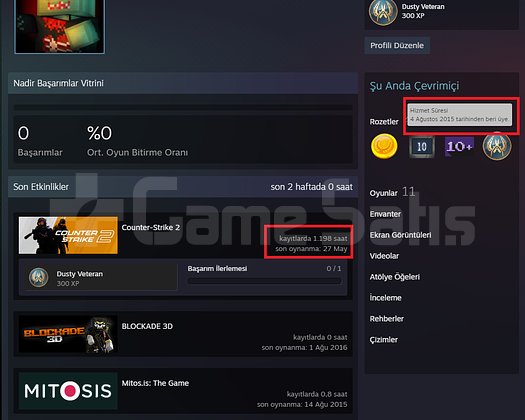Image resolution: width=525 pixels, height=420 pixels.
Task: Open the Oyunlar 11 games link
Action: (x=392, y=192)
